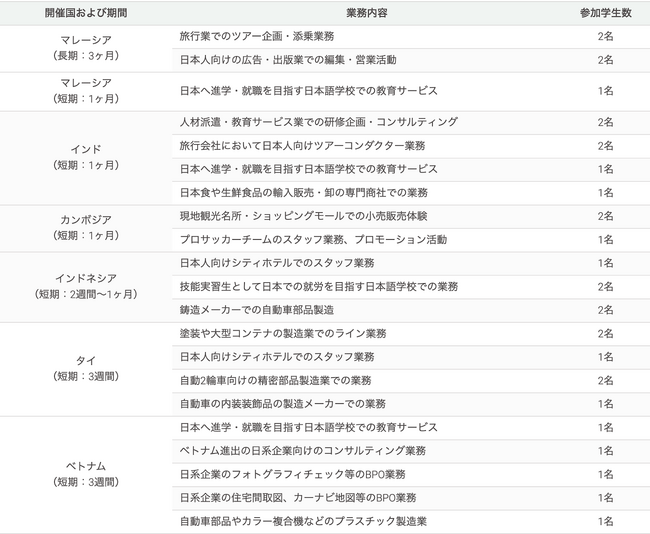The image size is (650, 534).
Task: Click the タイ (短期:3週間) country cell
Action: pyautogui.click(x=86, y=368)
